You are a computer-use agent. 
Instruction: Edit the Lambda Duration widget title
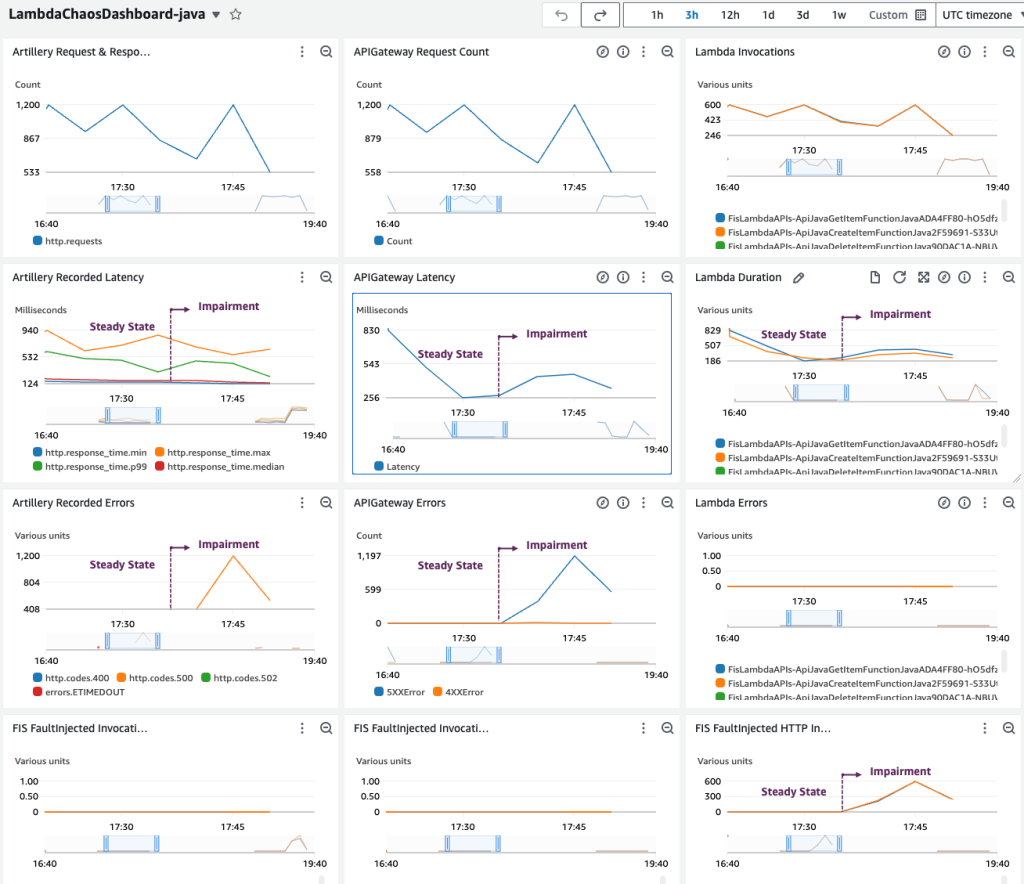(x=798, y=277)
